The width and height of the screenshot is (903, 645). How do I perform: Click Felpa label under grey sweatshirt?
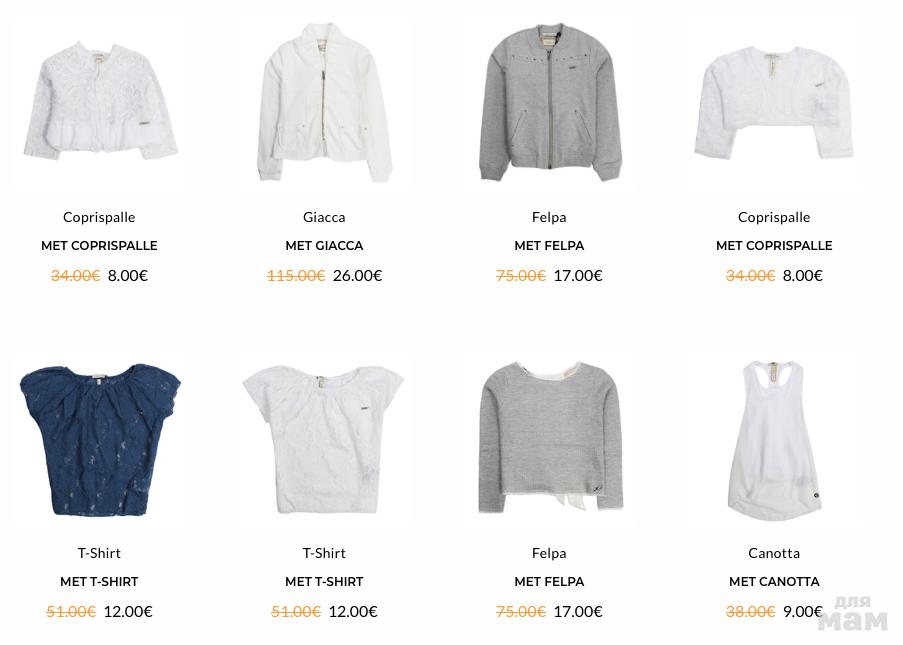click(549, 553)
